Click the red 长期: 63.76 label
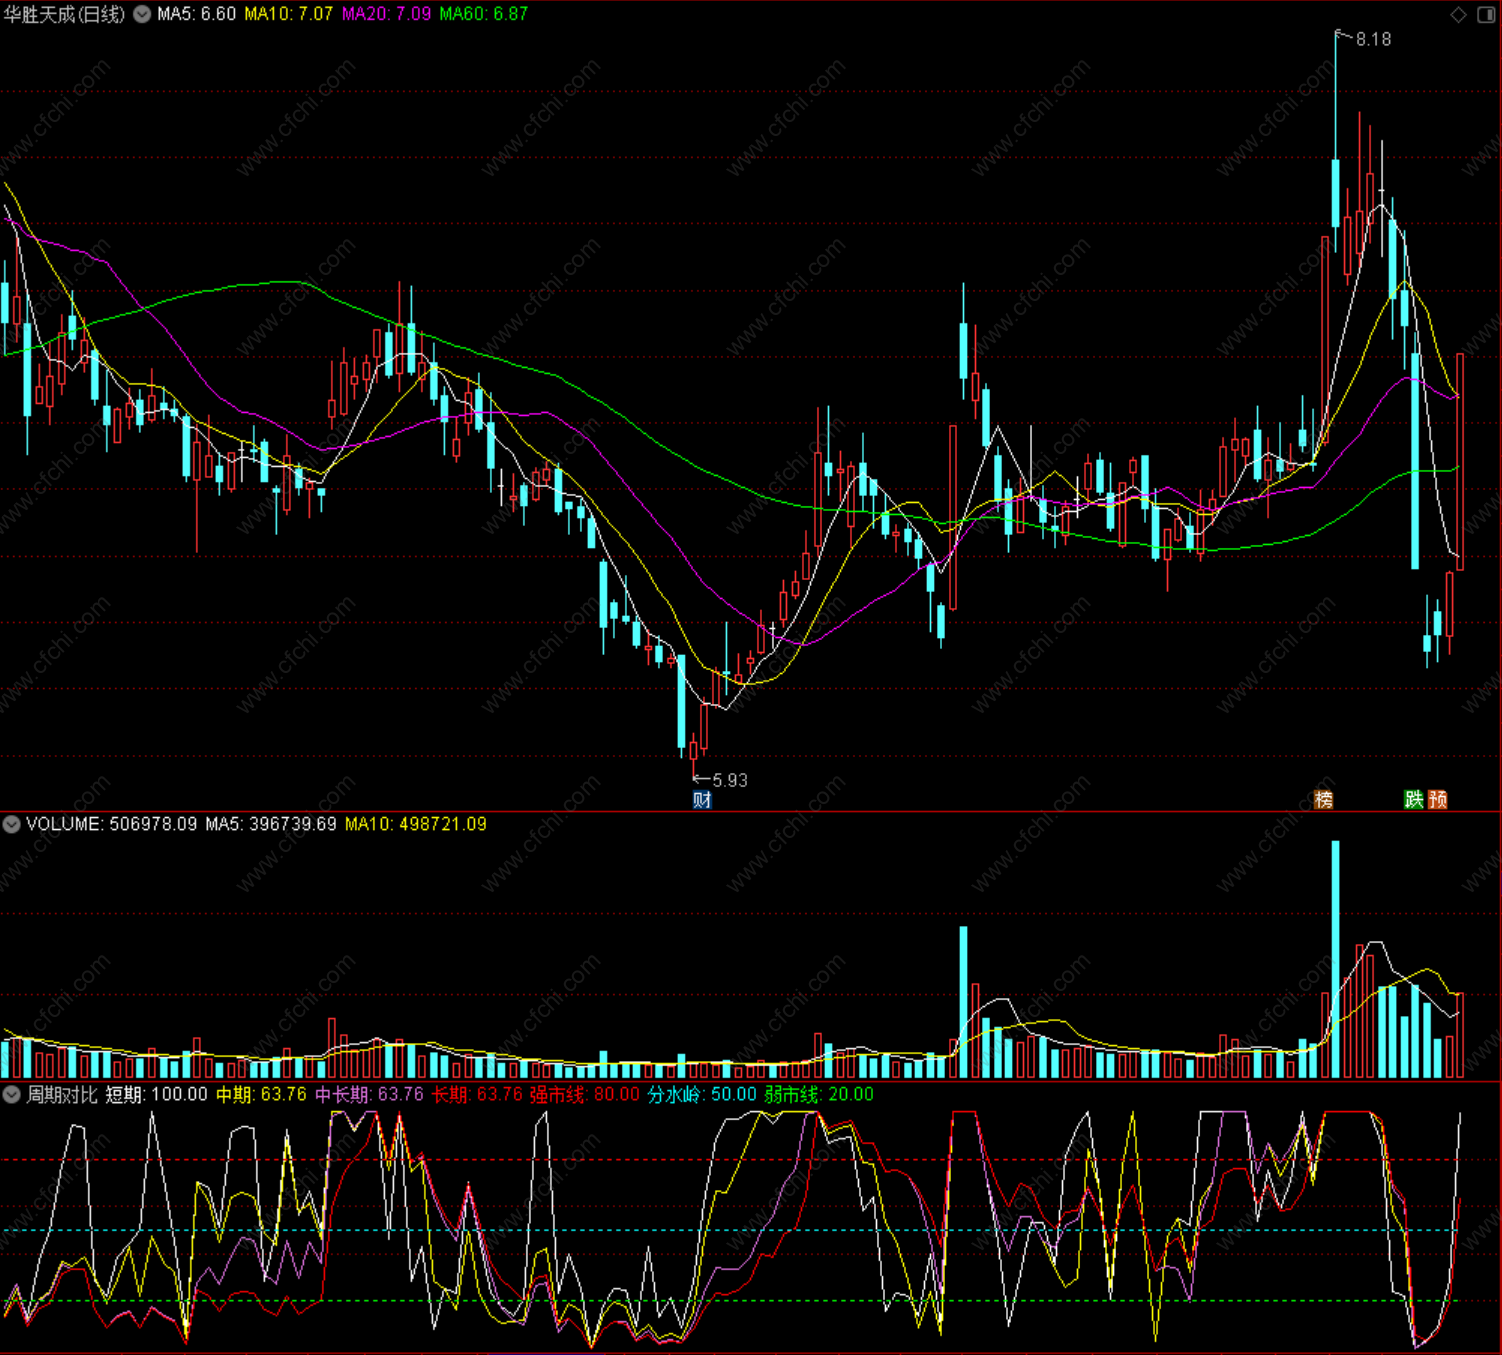 (477, 1094)
